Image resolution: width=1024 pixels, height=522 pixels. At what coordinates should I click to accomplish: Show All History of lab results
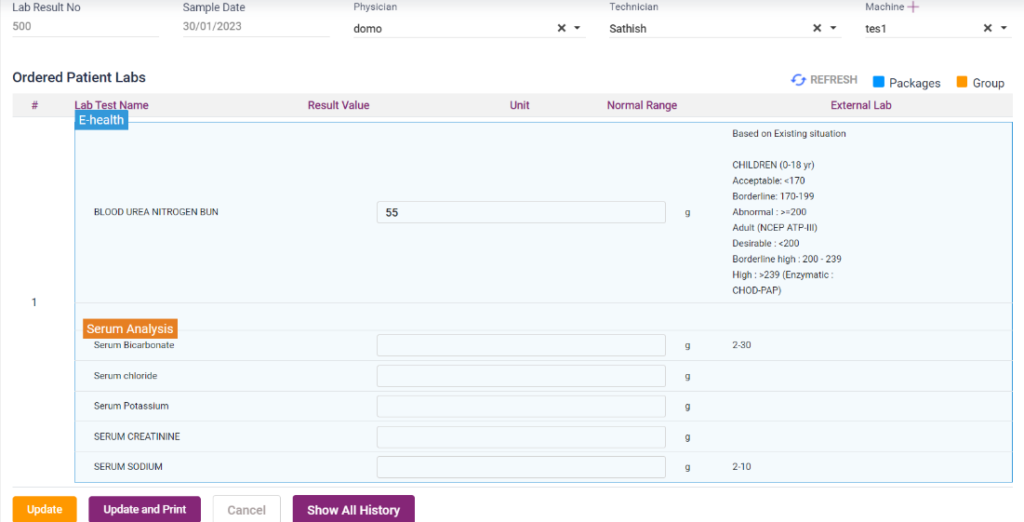[353, 510]
